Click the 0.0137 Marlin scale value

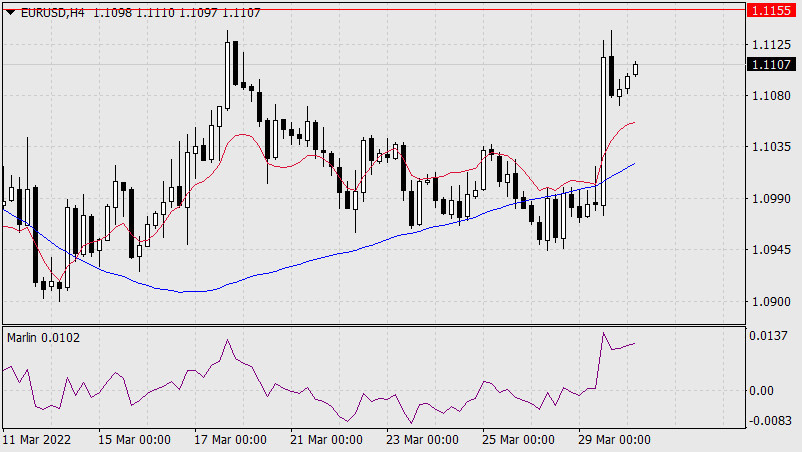[768, 335]
